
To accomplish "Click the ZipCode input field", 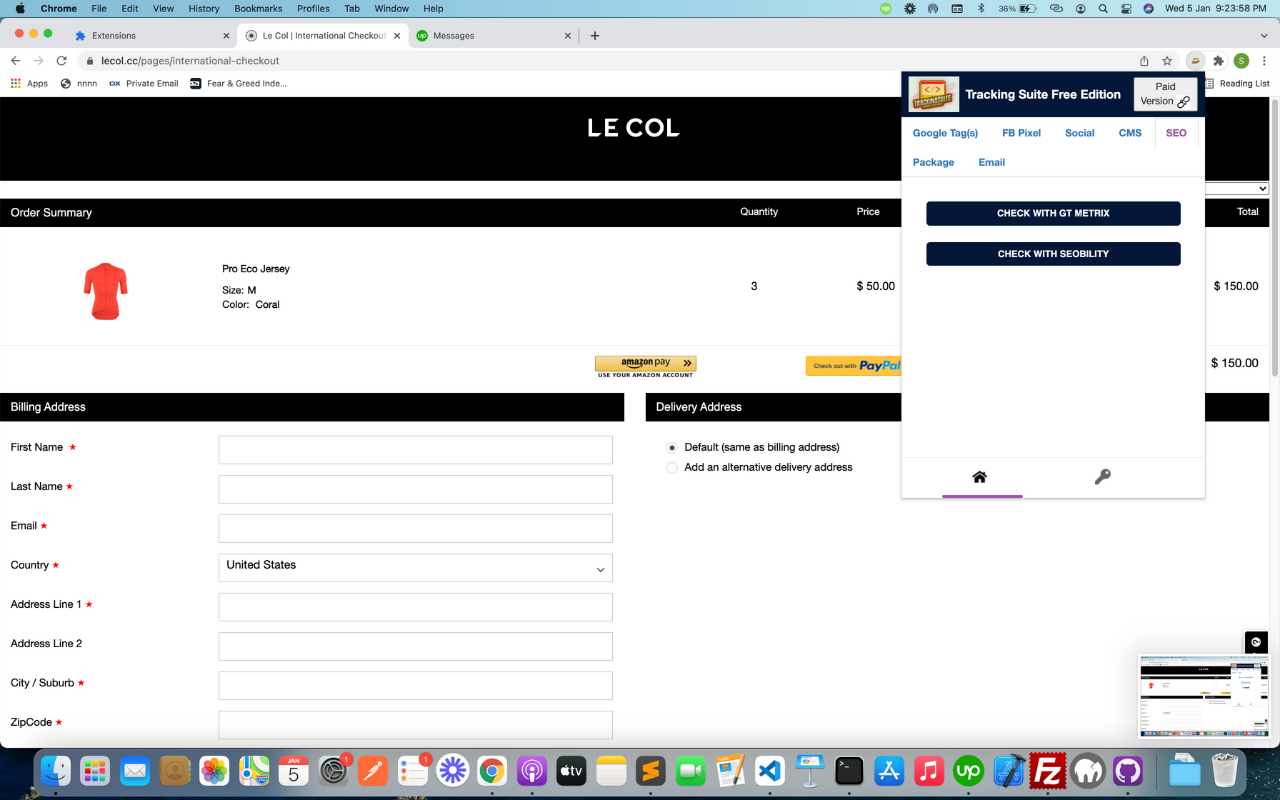I will 415,725.
